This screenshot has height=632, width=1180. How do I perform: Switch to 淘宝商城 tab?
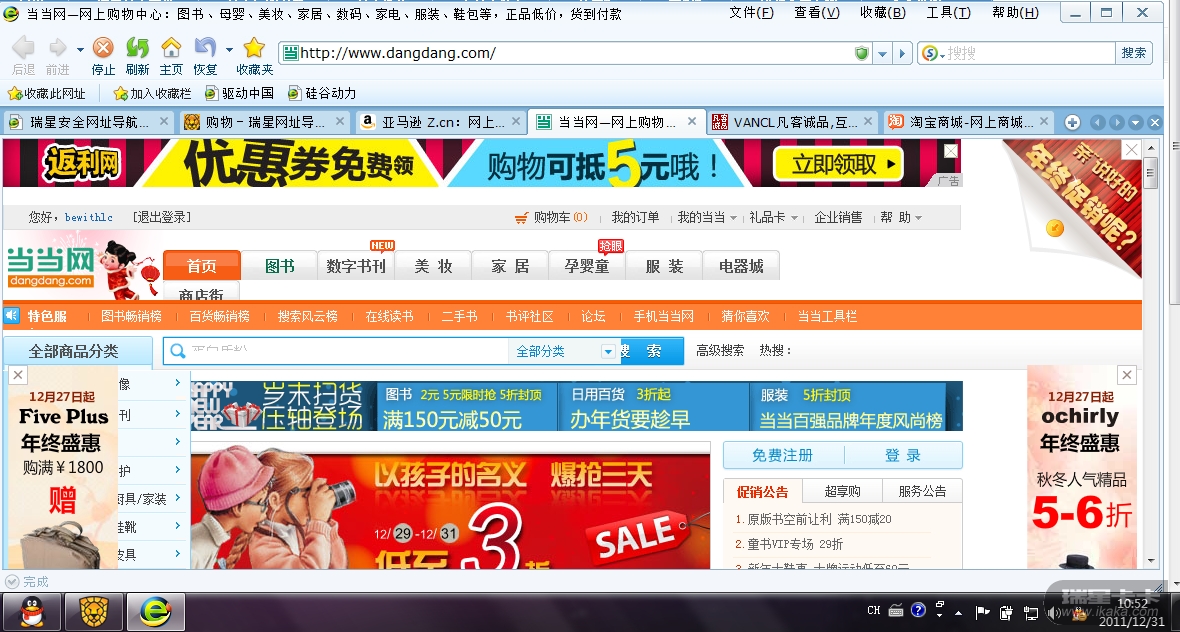pos(969,122)
